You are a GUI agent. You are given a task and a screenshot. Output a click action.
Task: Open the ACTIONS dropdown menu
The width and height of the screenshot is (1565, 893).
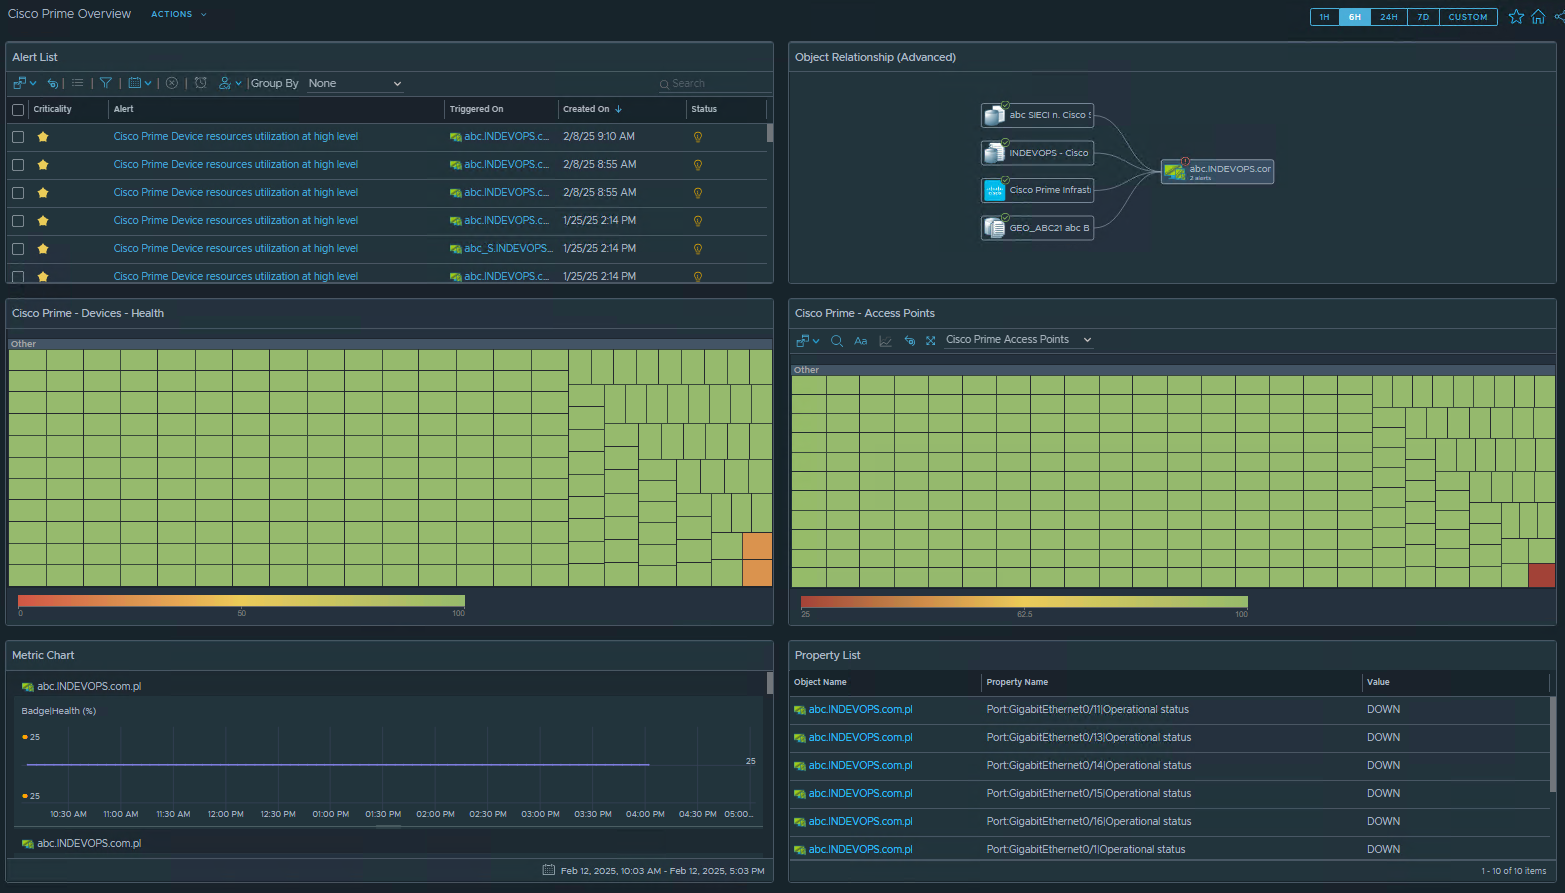coord(178,14)
